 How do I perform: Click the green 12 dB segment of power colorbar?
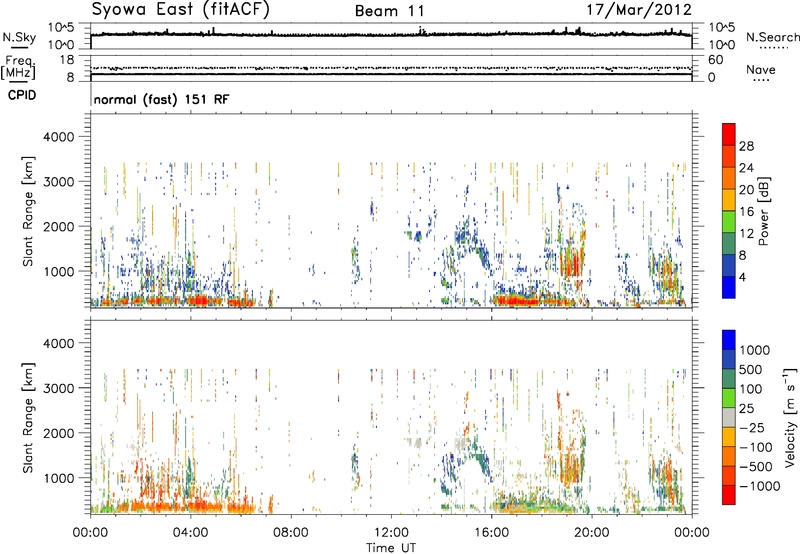click(x=729, y=222)
